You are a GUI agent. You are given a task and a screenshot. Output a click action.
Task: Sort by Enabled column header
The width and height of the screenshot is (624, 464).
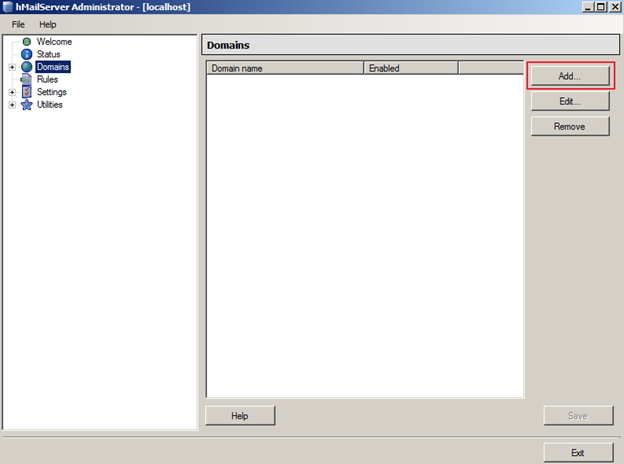pyautogui.click(x=411, y=68)
